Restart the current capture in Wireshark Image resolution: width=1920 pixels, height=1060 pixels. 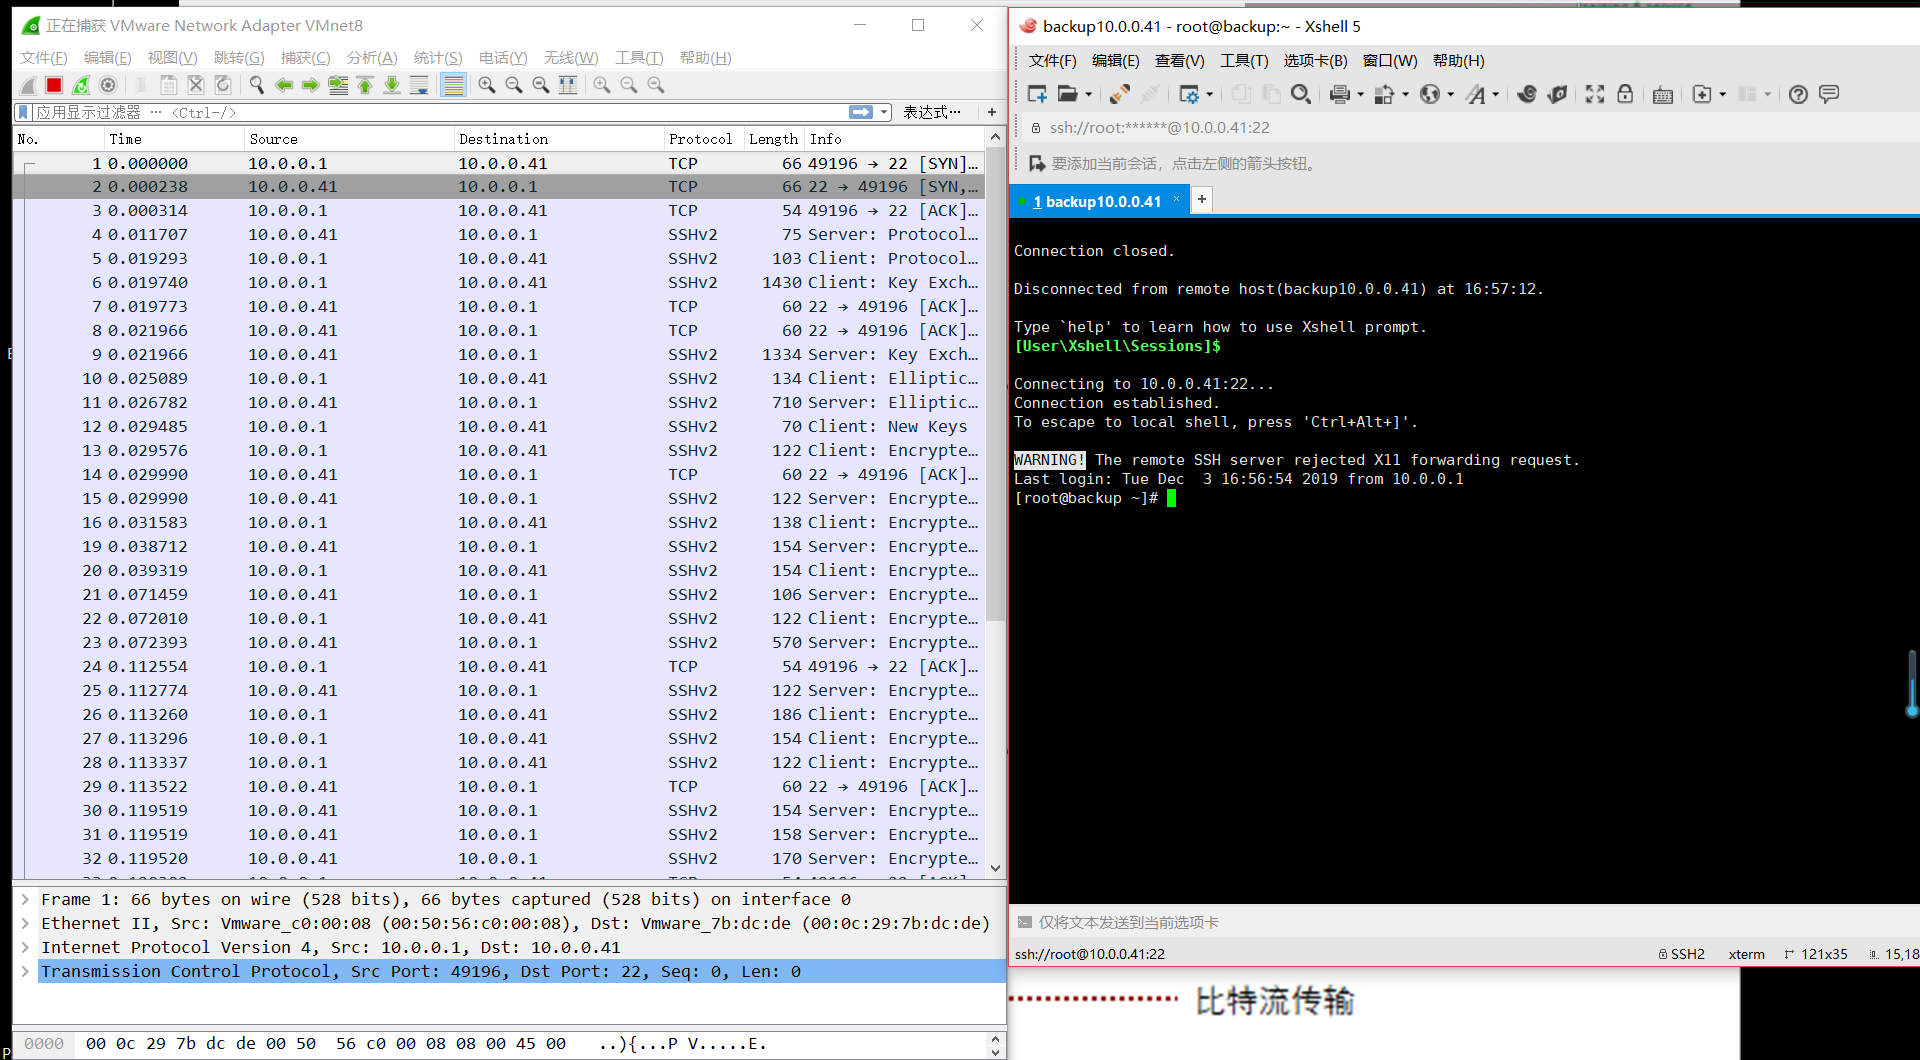click(81, 85)
